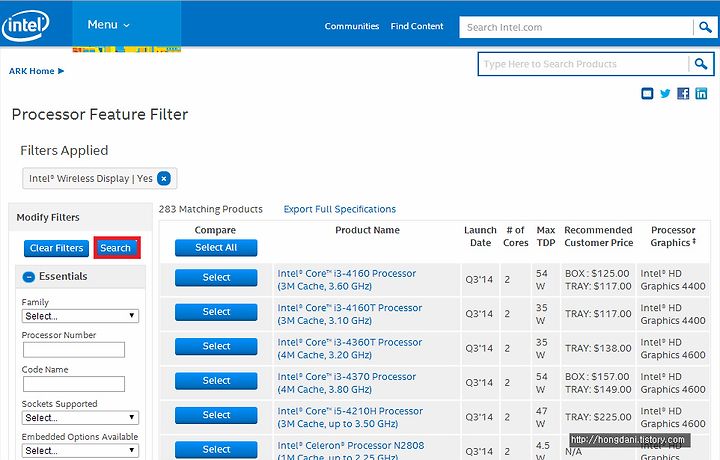This screenshot has height=460, width=720.
Task: Click the Clear Filters button
Action: coord(56,248)
